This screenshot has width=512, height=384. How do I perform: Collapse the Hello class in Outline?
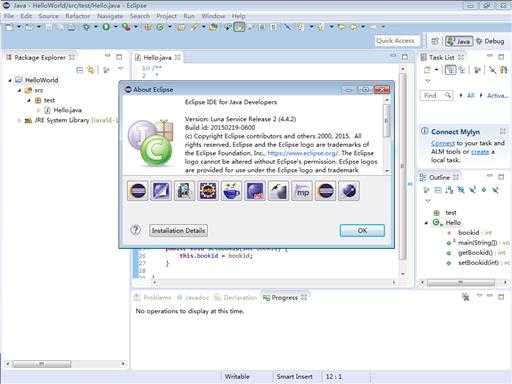coord(426,223)
